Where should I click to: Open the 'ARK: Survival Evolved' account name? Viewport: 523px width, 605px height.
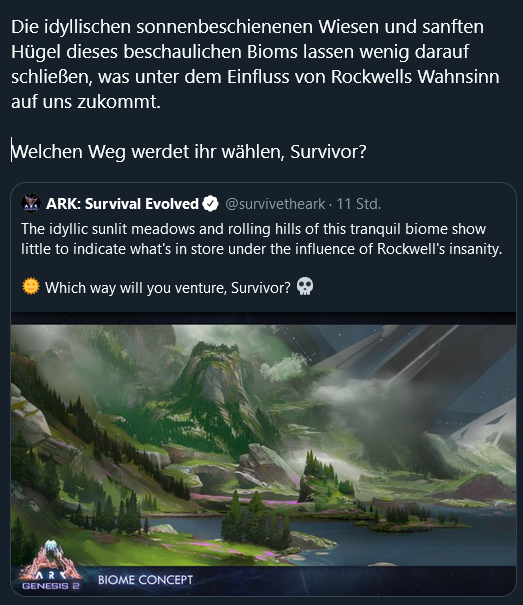[x=122, y=204]
